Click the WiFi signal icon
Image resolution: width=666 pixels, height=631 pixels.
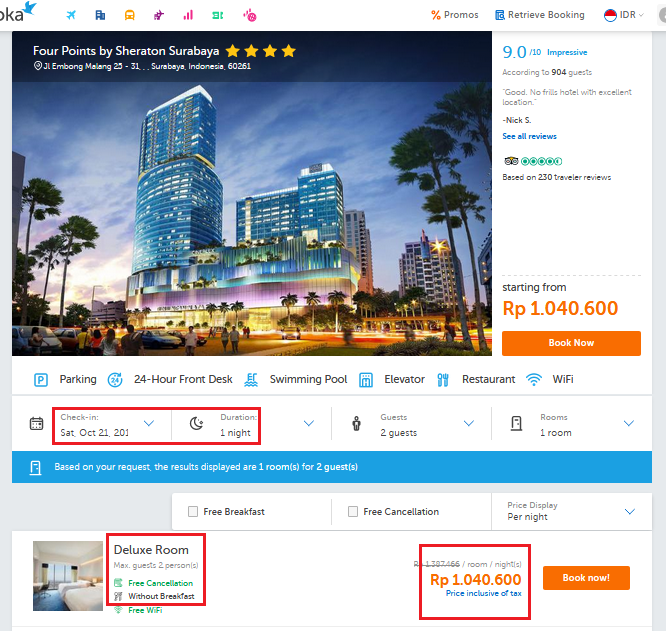coord(534,379)
